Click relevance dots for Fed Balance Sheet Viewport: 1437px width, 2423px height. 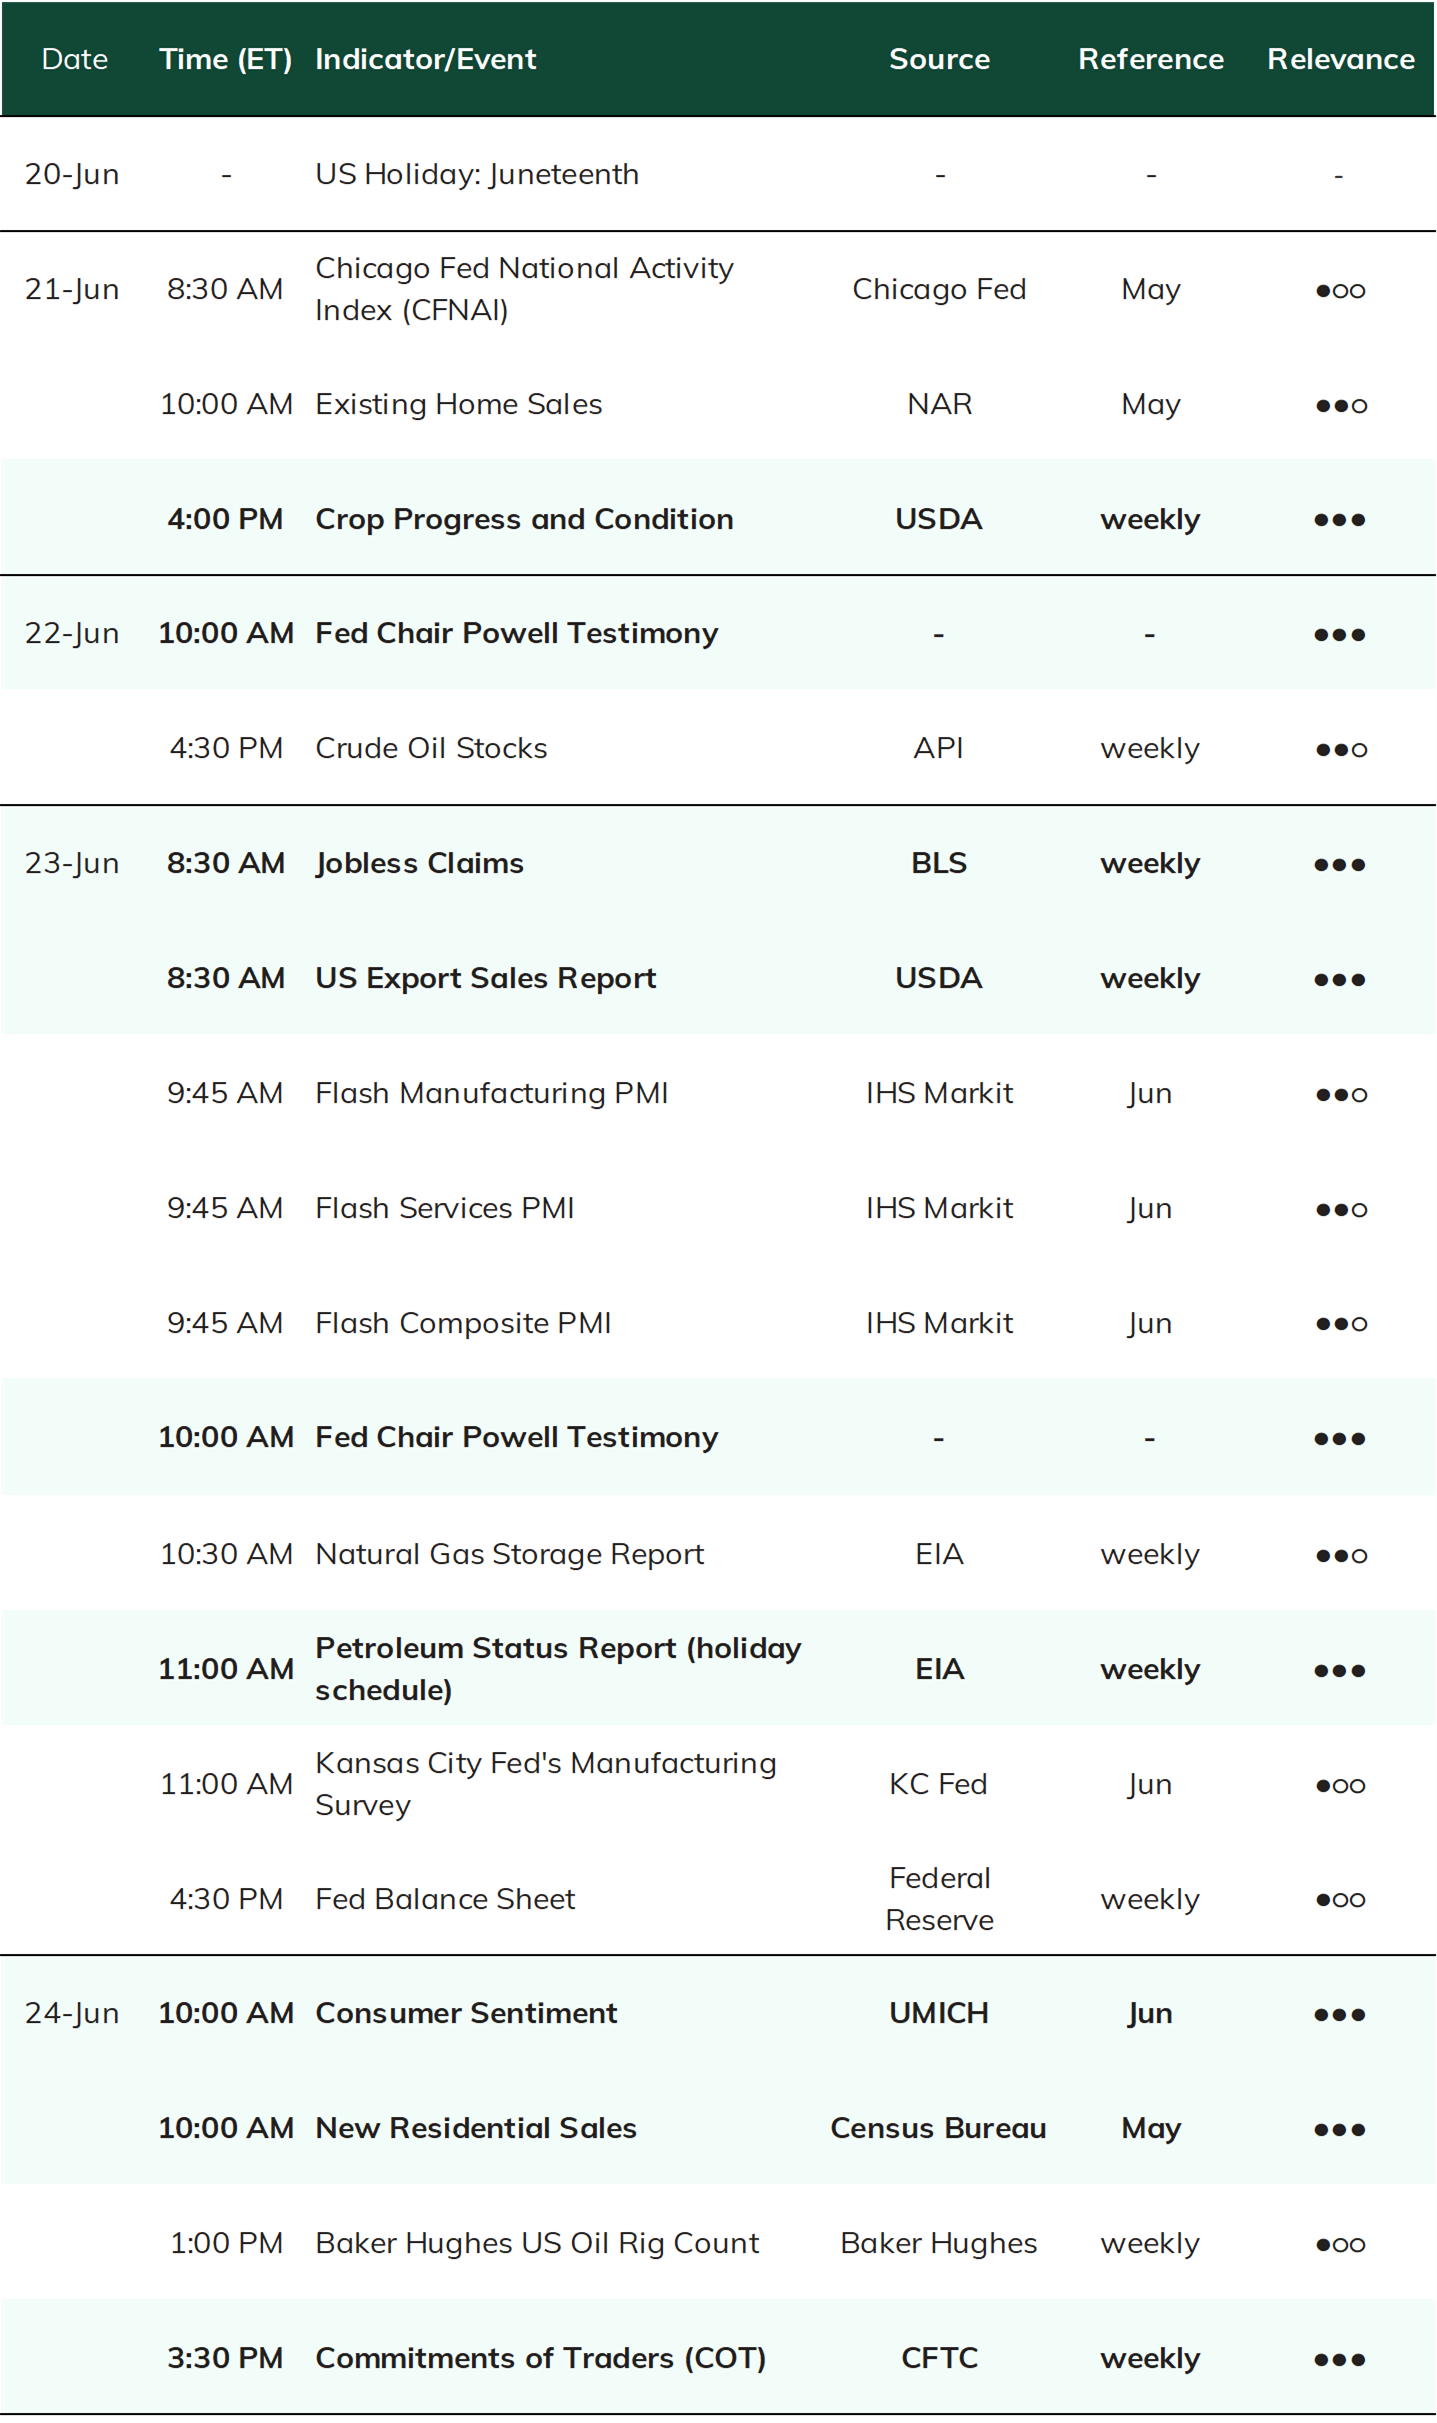click(1340, 1899)
